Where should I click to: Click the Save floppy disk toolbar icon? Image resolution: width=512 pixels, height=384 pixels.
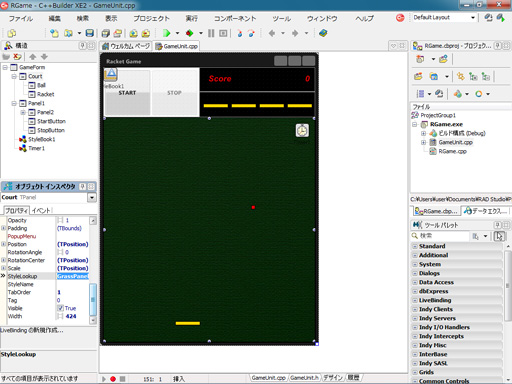pyautogui.click(x=89, y=33)
